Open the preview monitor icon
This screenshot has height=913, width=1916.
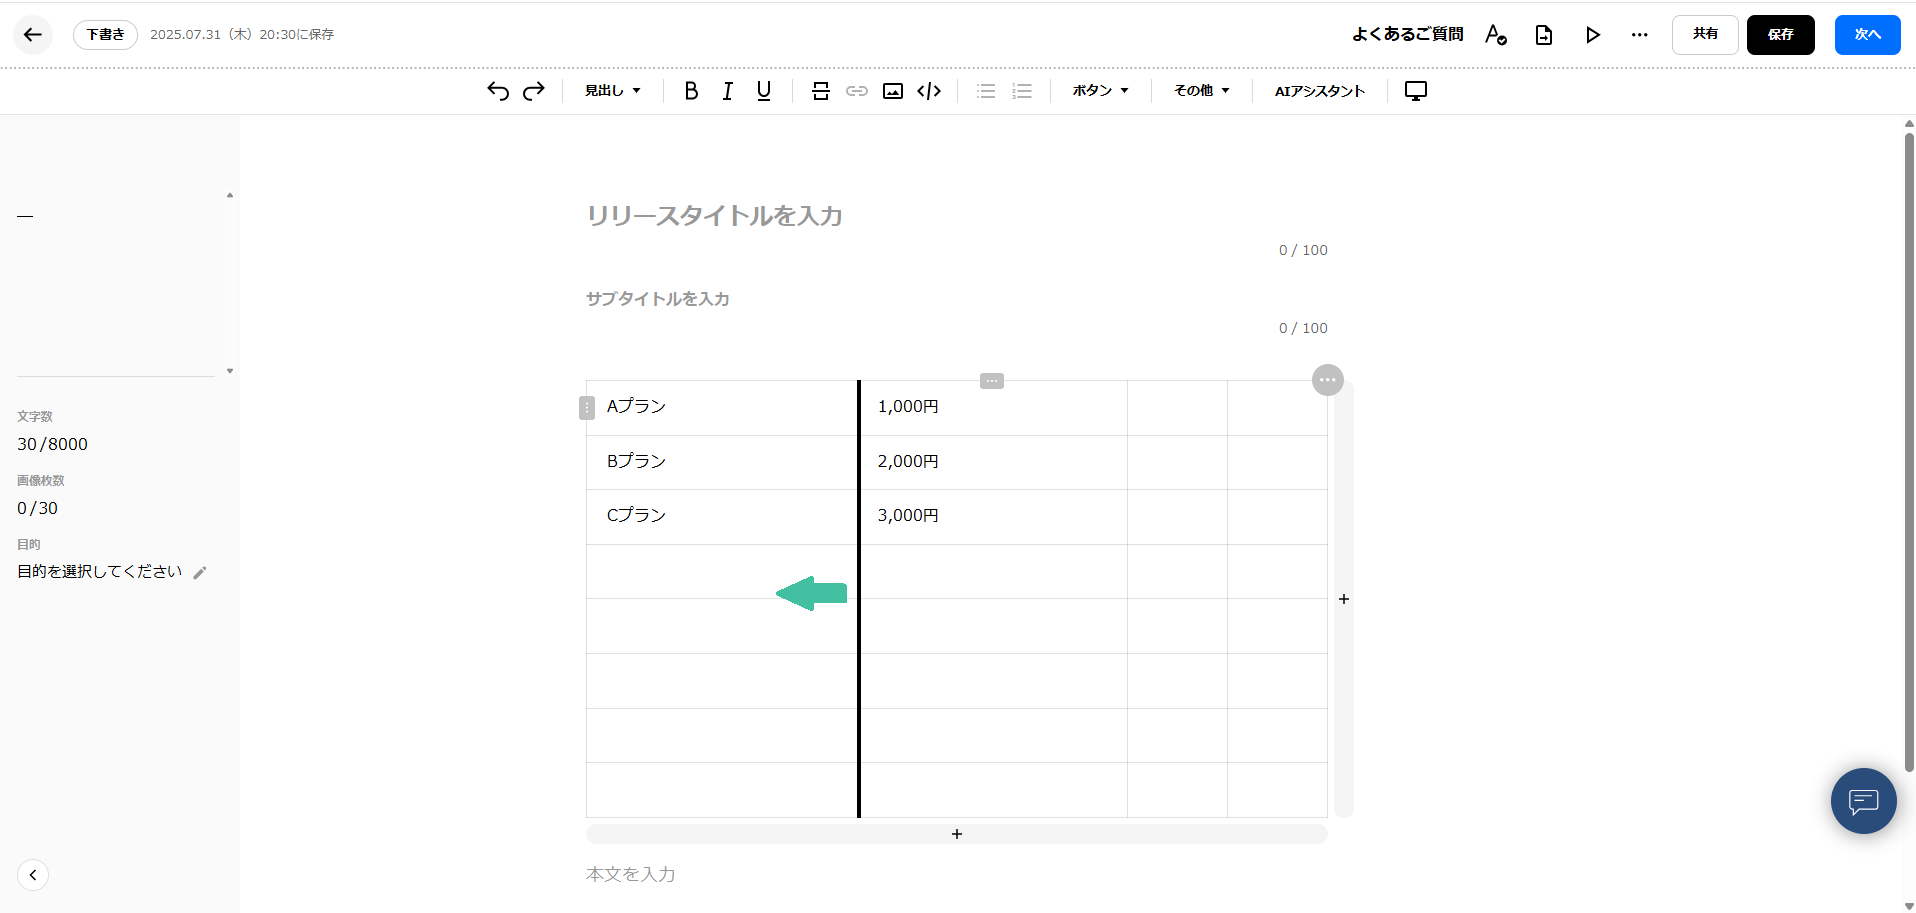pos(1415,90)
